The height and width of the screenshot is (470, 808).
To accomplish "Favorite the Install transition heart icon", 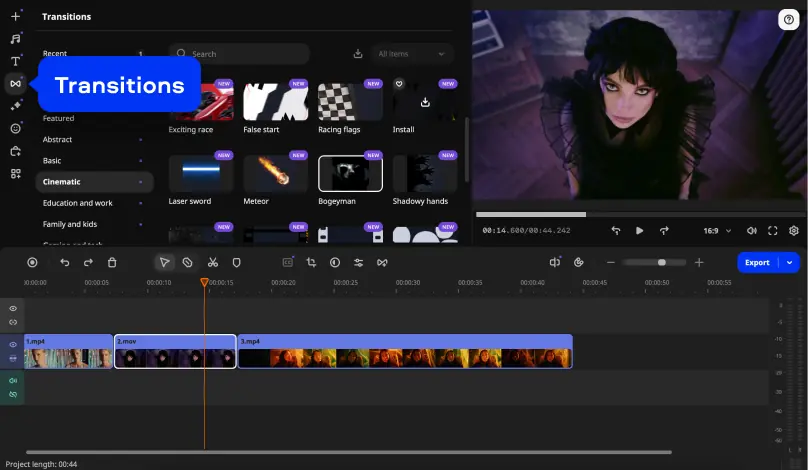I will coord(399,83).
